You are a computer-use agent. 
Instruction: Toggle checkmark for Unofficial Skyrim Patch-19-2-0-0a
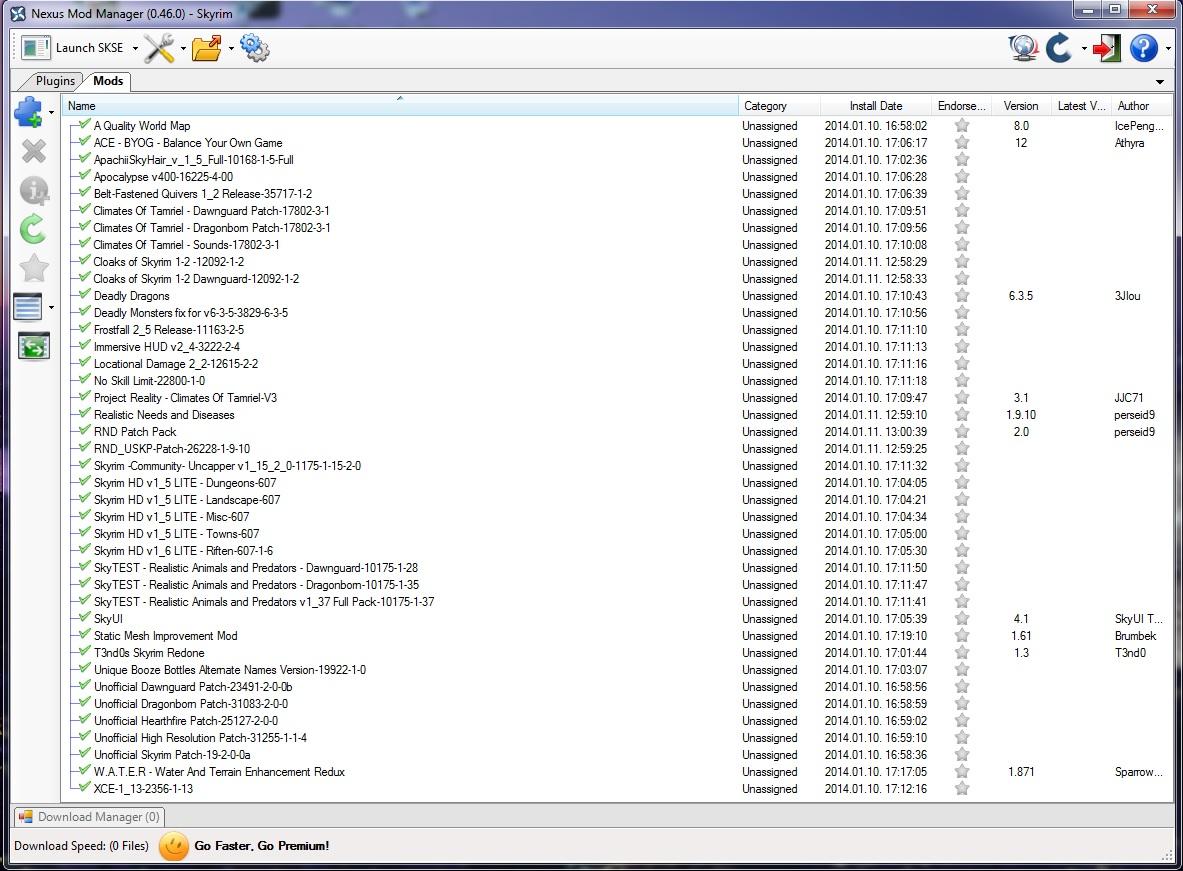pyautogui.click(x=84, y=753)
